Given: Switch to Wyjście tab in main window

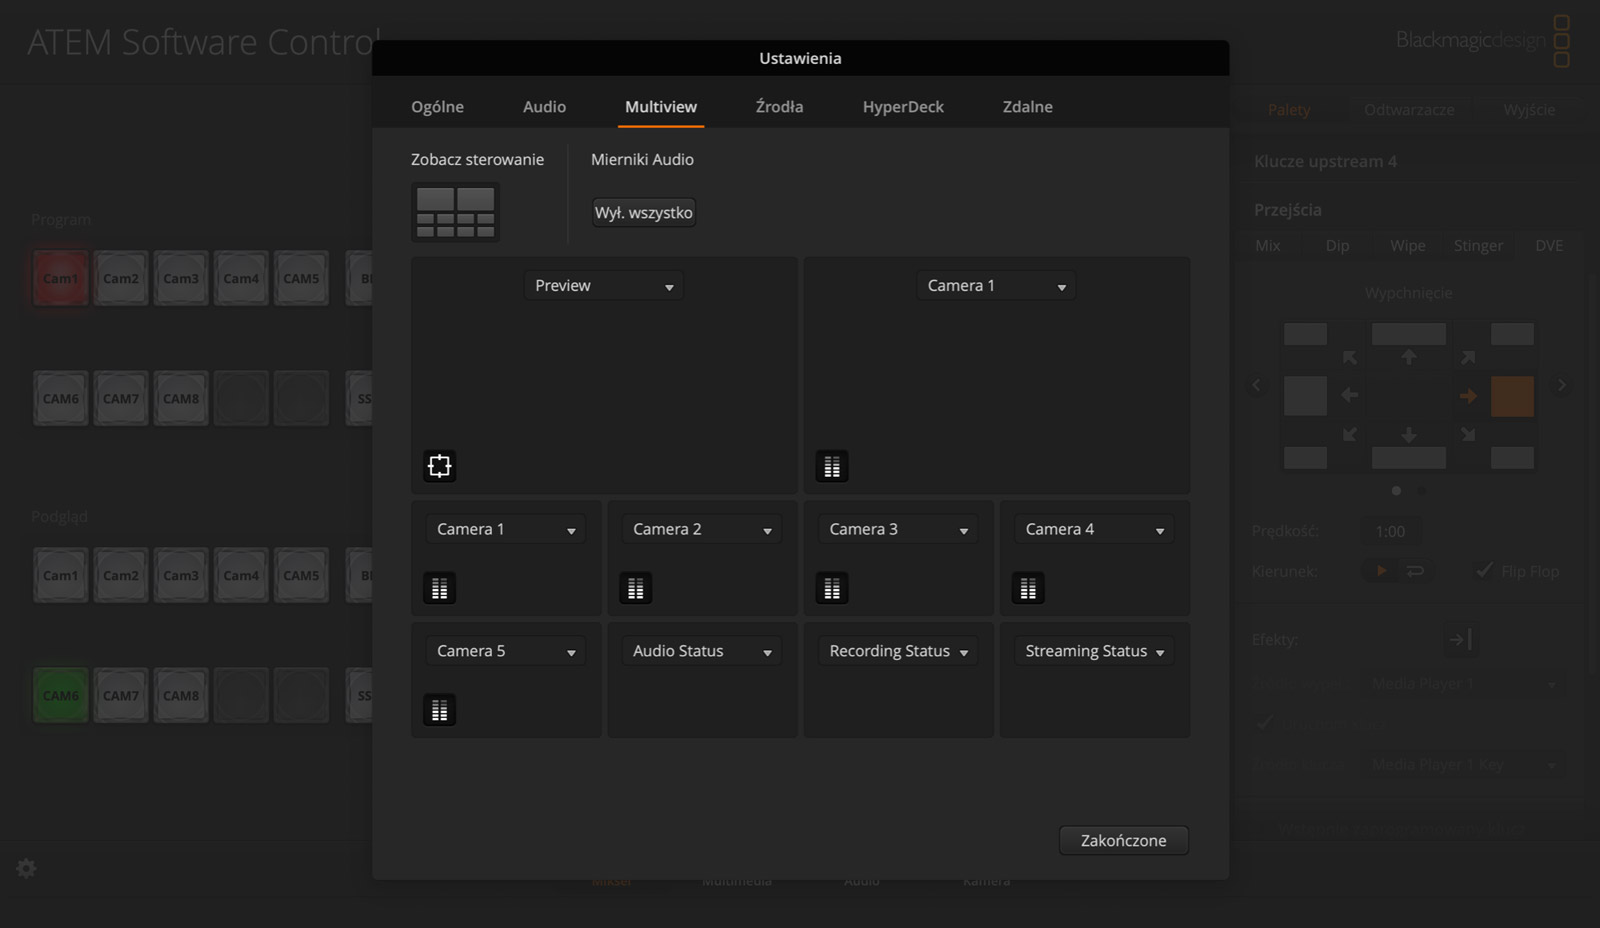Looking at the screenshot, I should tap(1529, 110).
